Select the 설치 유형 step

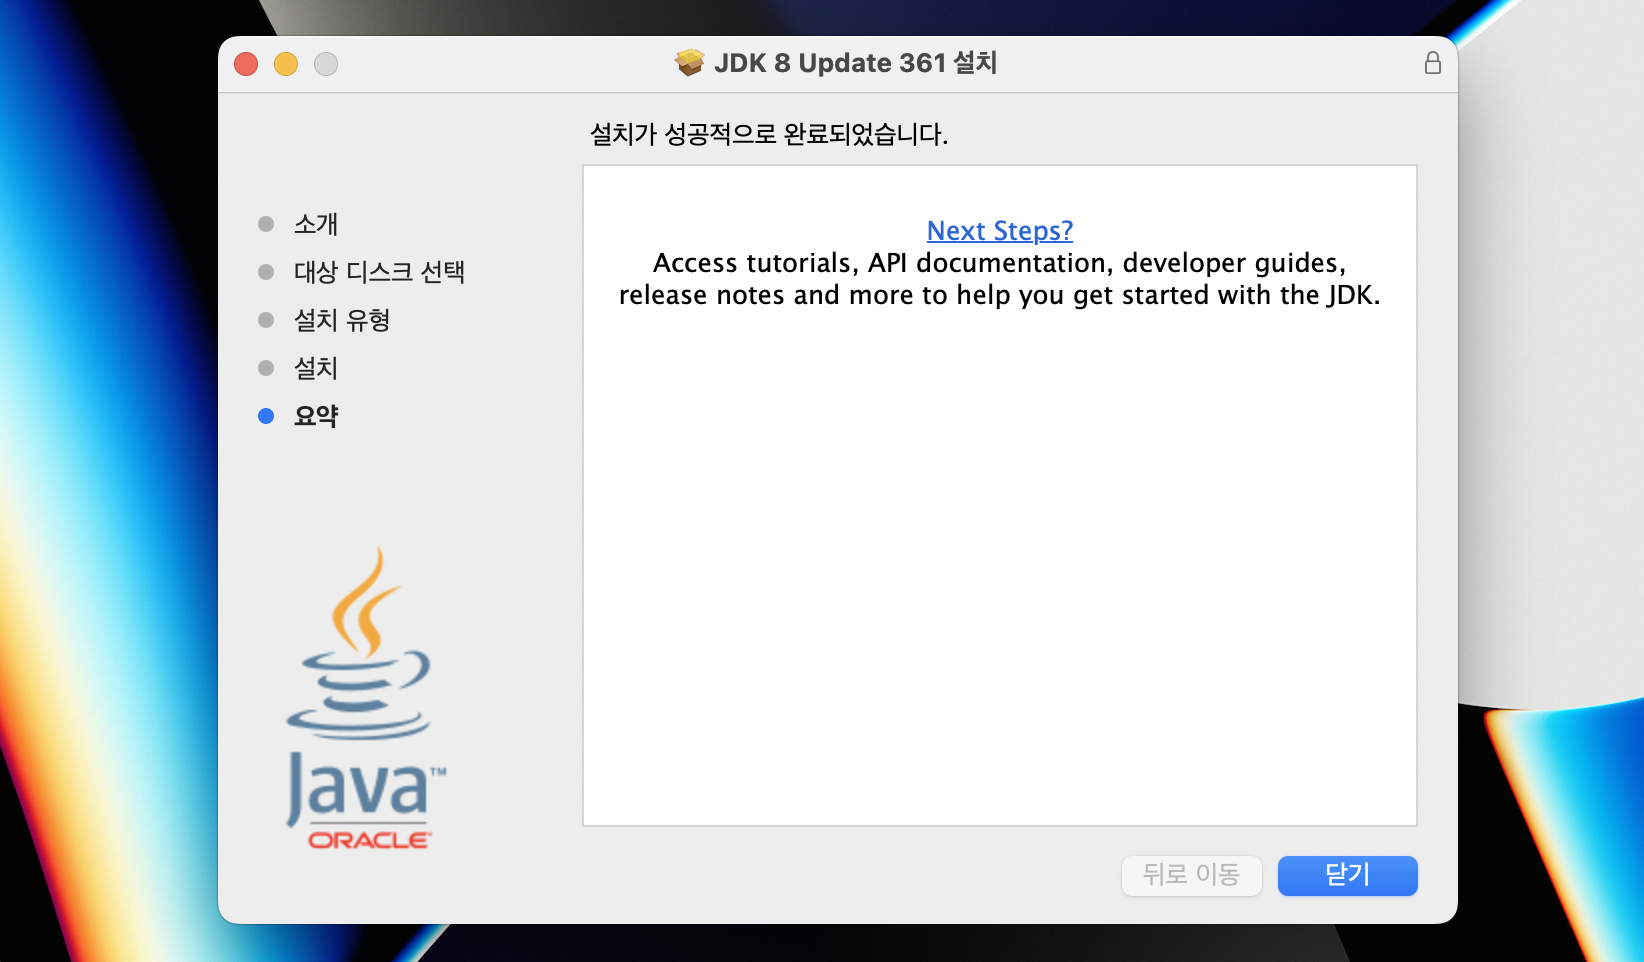click(x=342, y=320)
